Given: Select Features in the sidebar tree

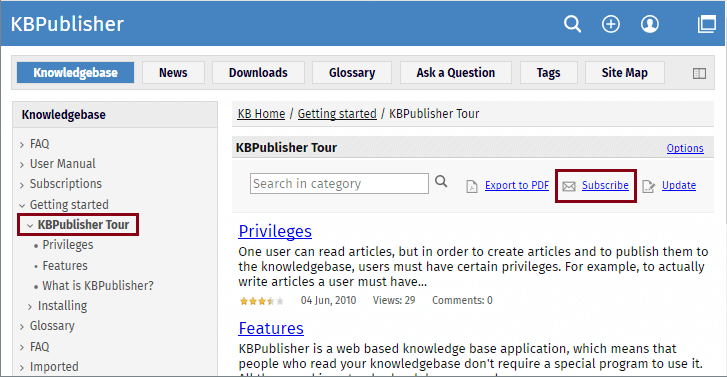Looking at the screenshot, I should coord(65,266).
